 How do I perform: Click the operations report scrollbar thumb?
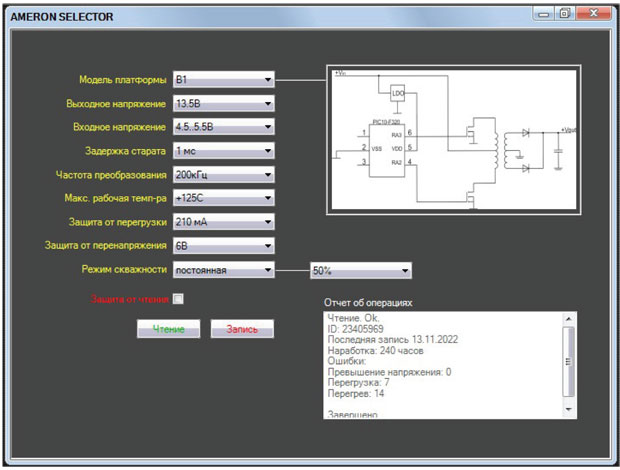coord(569,361)
